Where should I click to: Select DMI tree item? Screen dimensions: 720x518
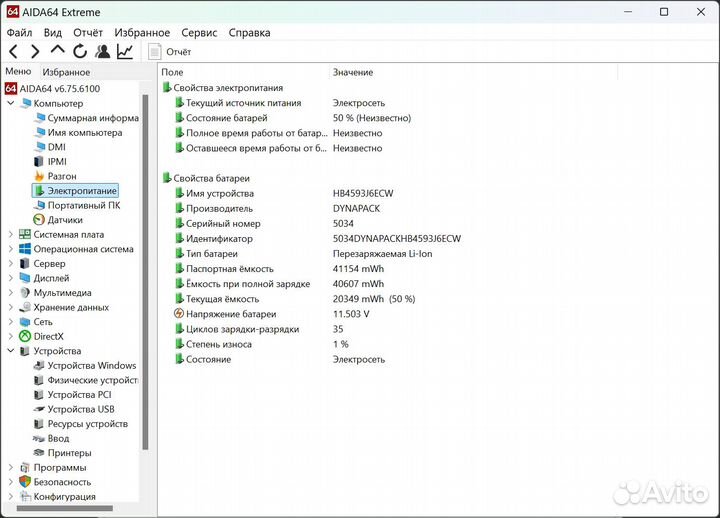pyautogui.click(x=50, y=147)
